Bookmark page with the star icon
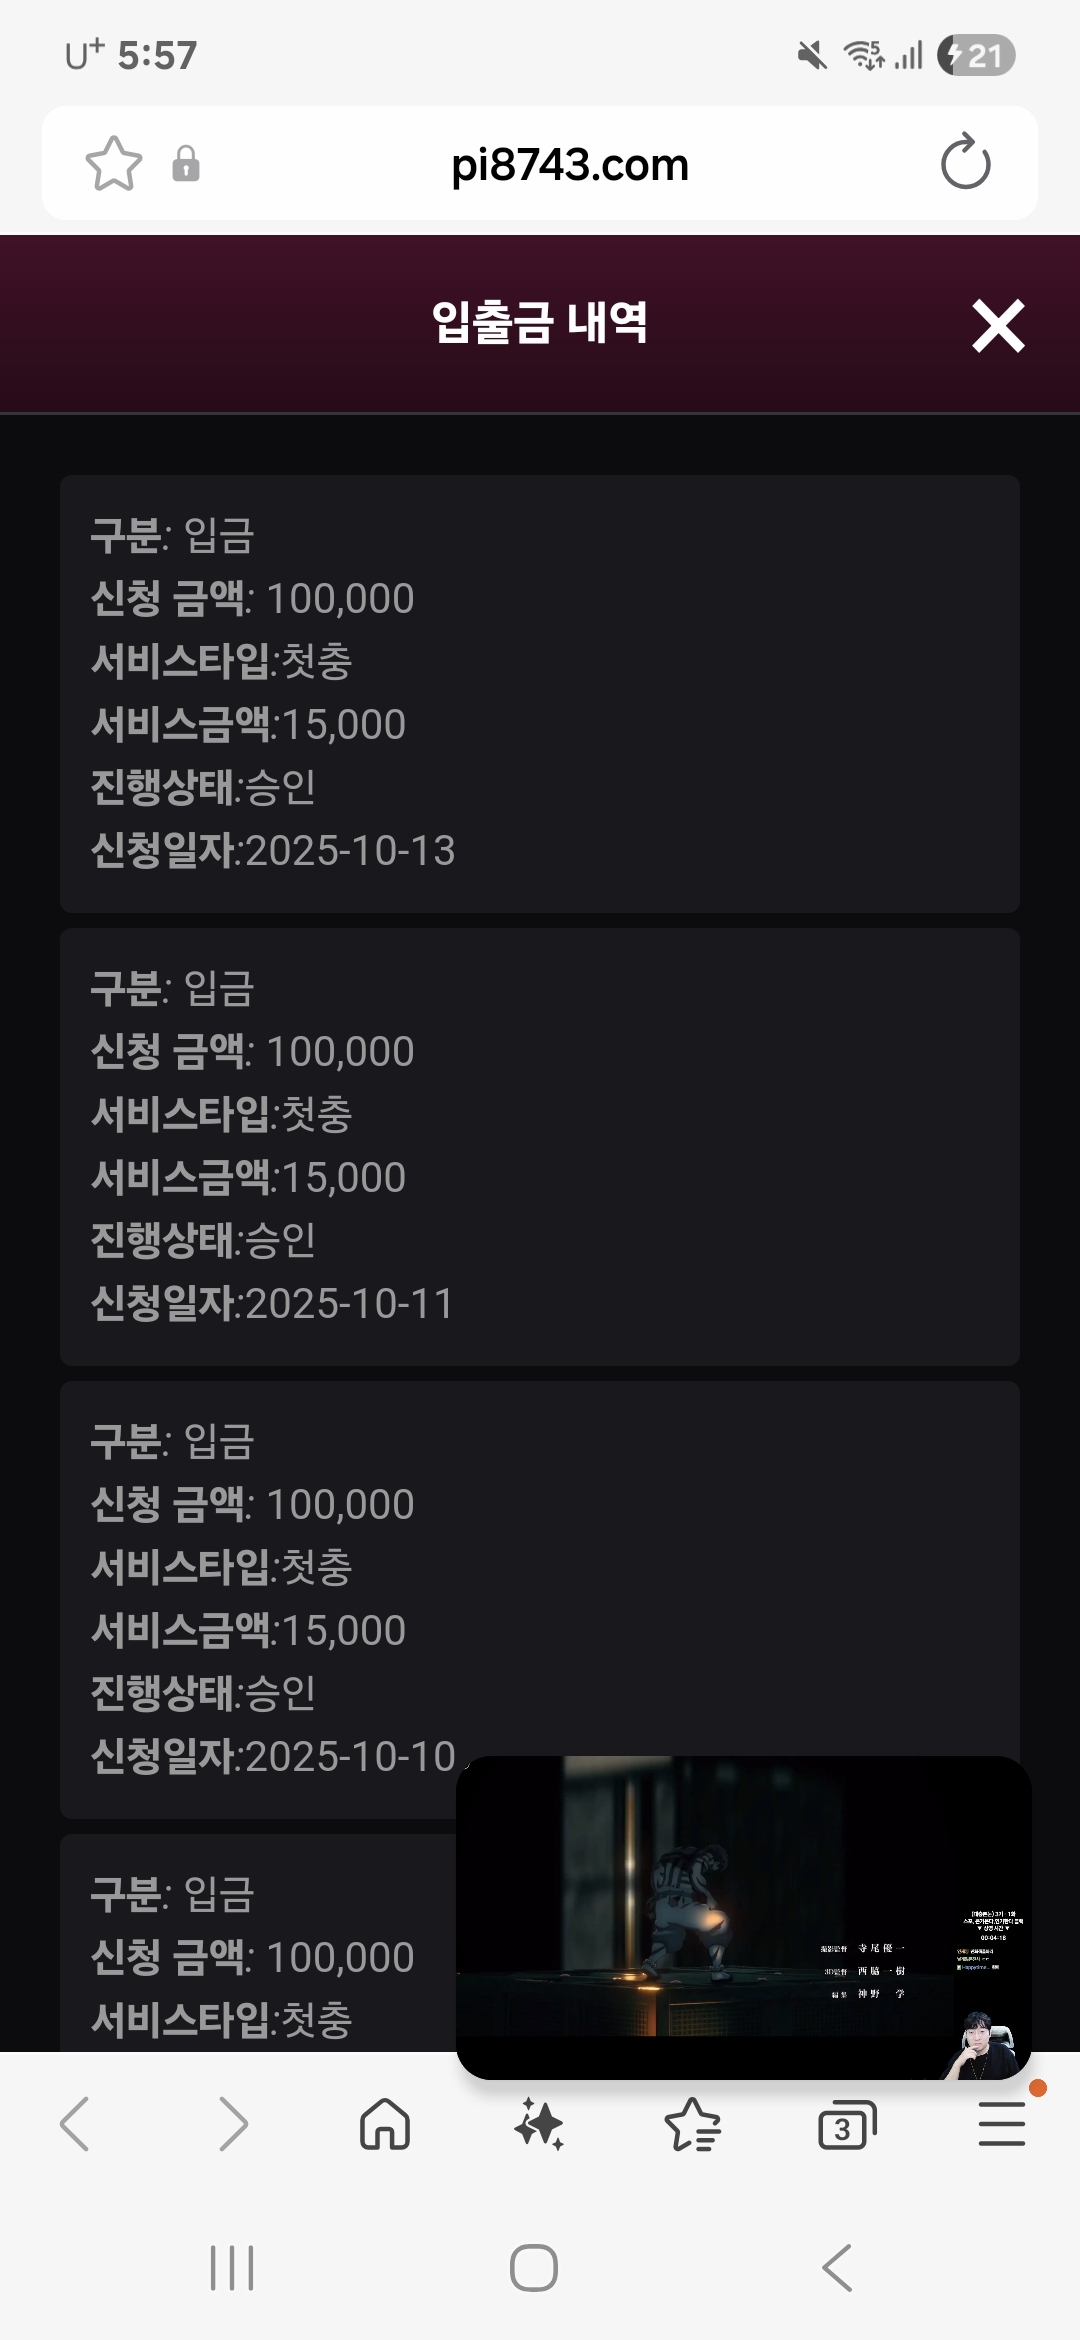 pos(114,163)
